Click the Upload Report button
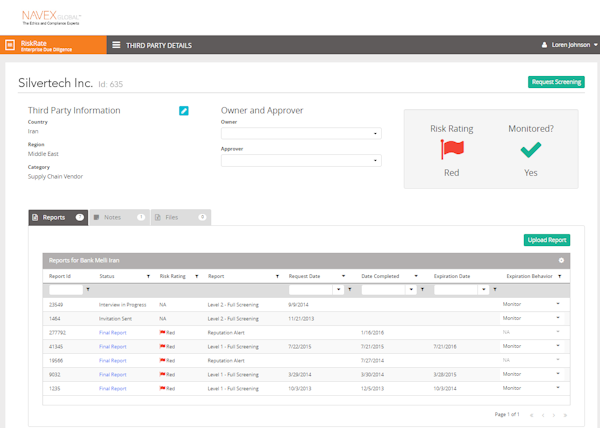Viewport: 600px width, 428px height. pos(547,240)
